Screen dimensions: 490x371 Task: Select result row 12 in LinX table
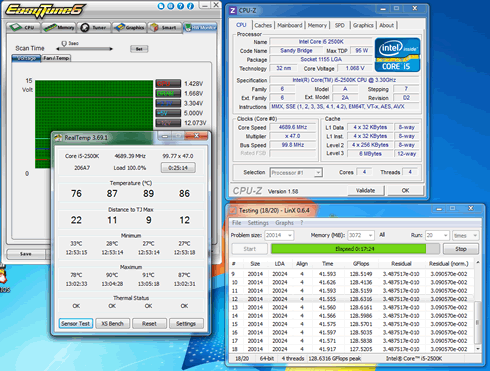352,299
